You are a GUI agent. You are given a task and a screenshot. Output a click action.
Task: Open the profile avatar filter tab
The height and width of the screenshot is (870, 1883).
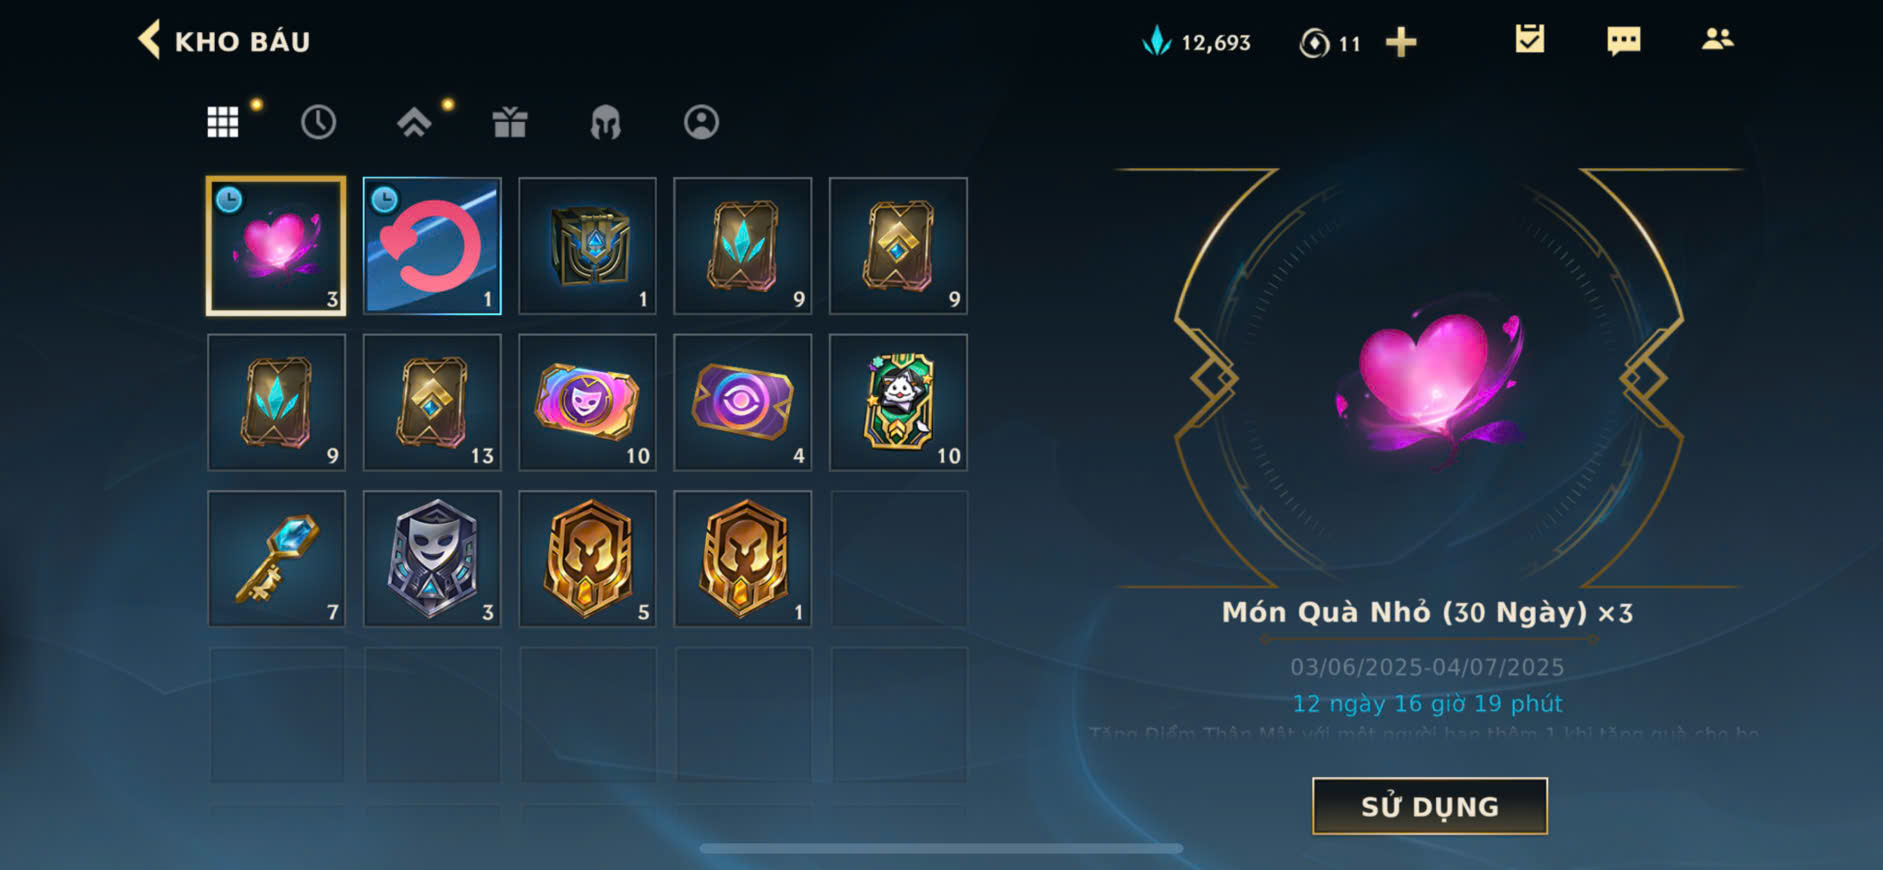tap(701, 122)
